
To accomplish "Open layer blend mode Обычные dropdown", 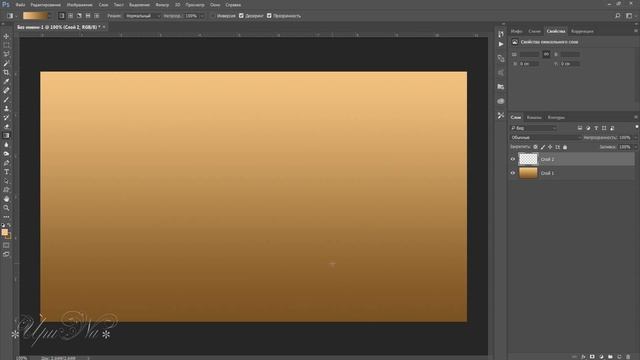I will point(546,138).
